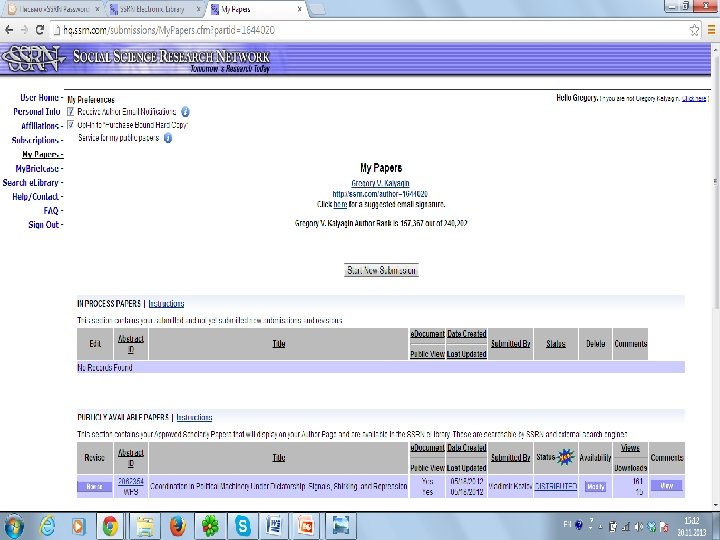Screen dimensions: 720x540
Task: Open Subscriptions in sidebar
Action: pyautogui.click(x=37, y=140)
